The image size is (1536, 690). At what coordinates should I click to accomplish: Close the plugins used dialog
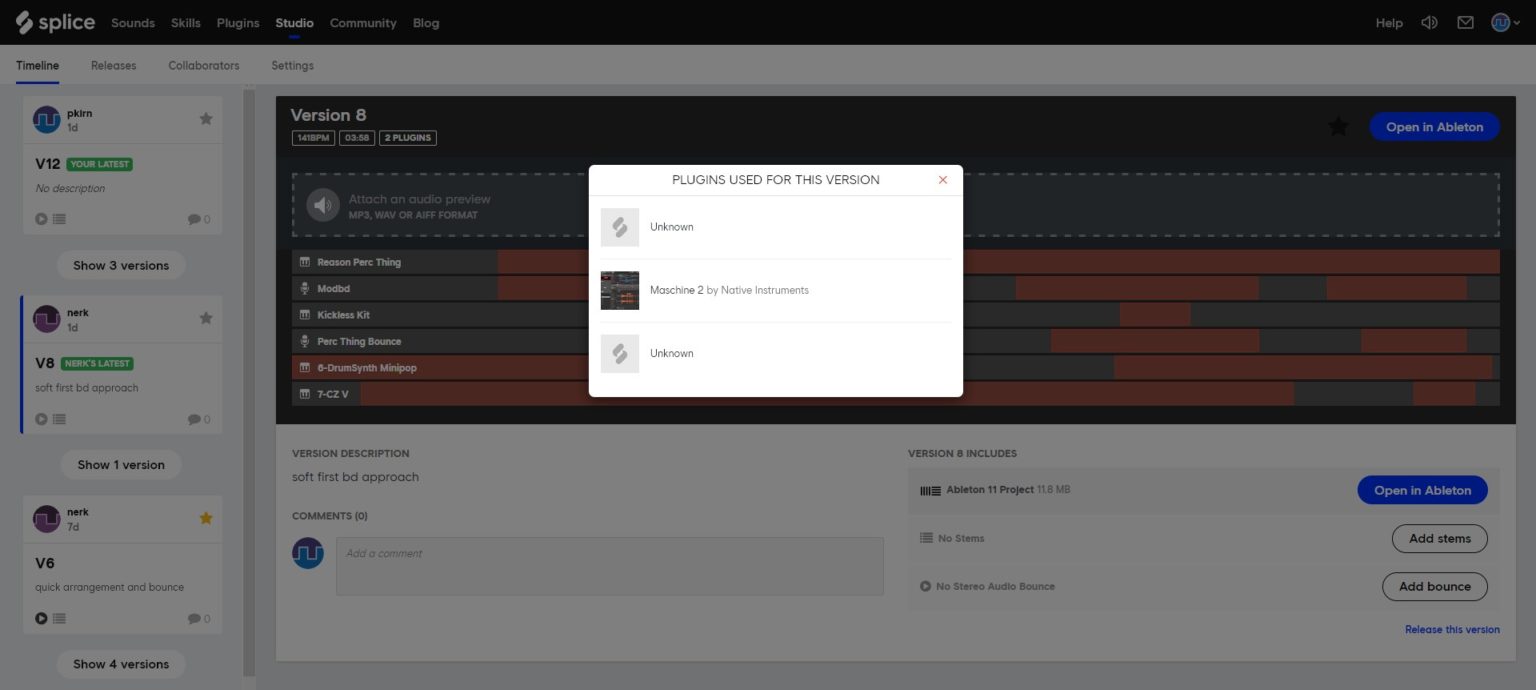pos(942,180)
